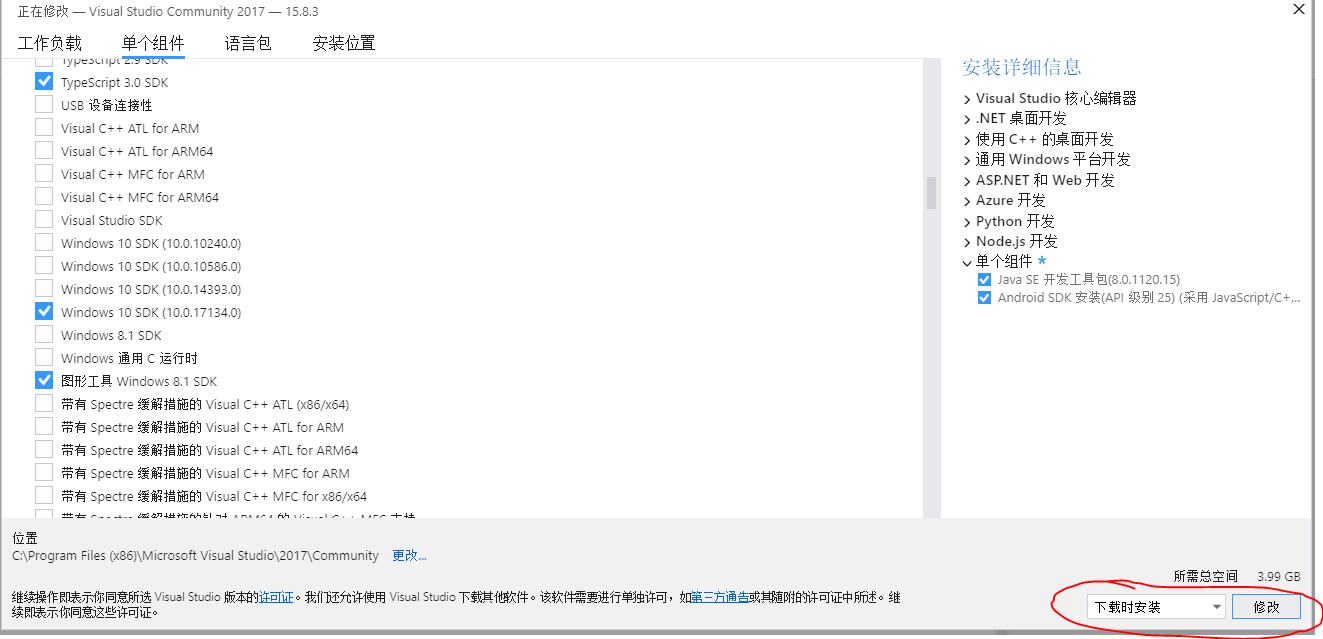Uncheck Windows 10 SDK (10.0.17134.0)
Image resolution: width=1323 pixels, height=639 pixels.
click(x=43, y=311)
